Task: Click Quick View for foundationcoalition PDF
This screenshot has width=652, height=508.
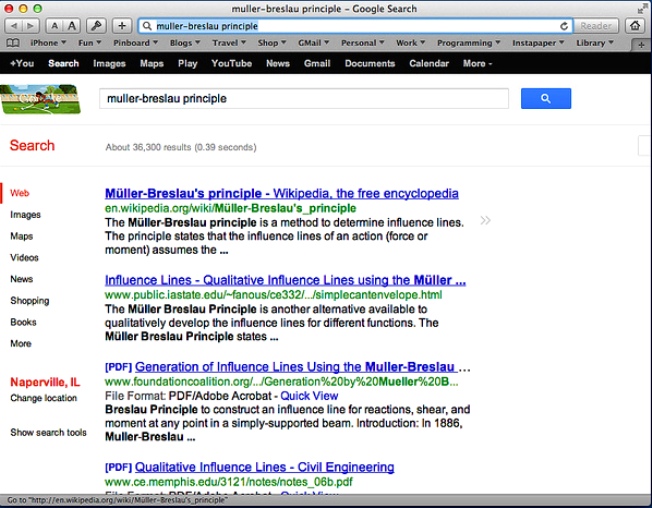Action: tap(309, 396)
